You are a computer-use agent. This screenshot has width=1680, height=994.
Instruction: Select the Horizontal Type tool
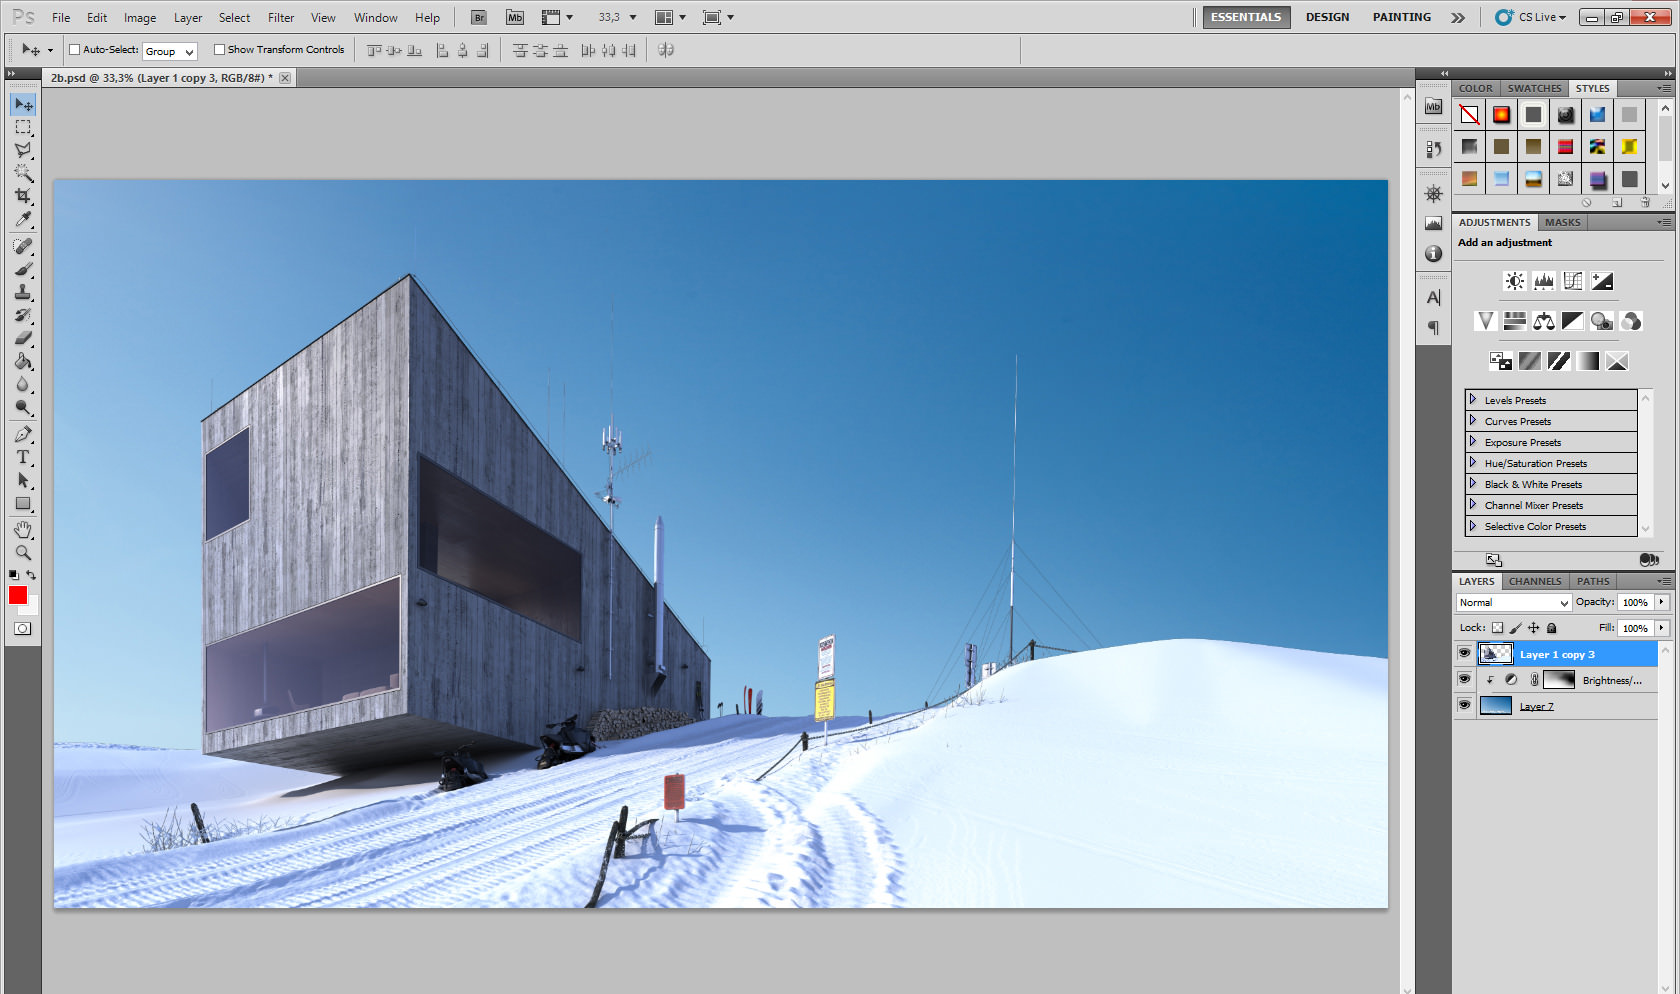(23, 457)
